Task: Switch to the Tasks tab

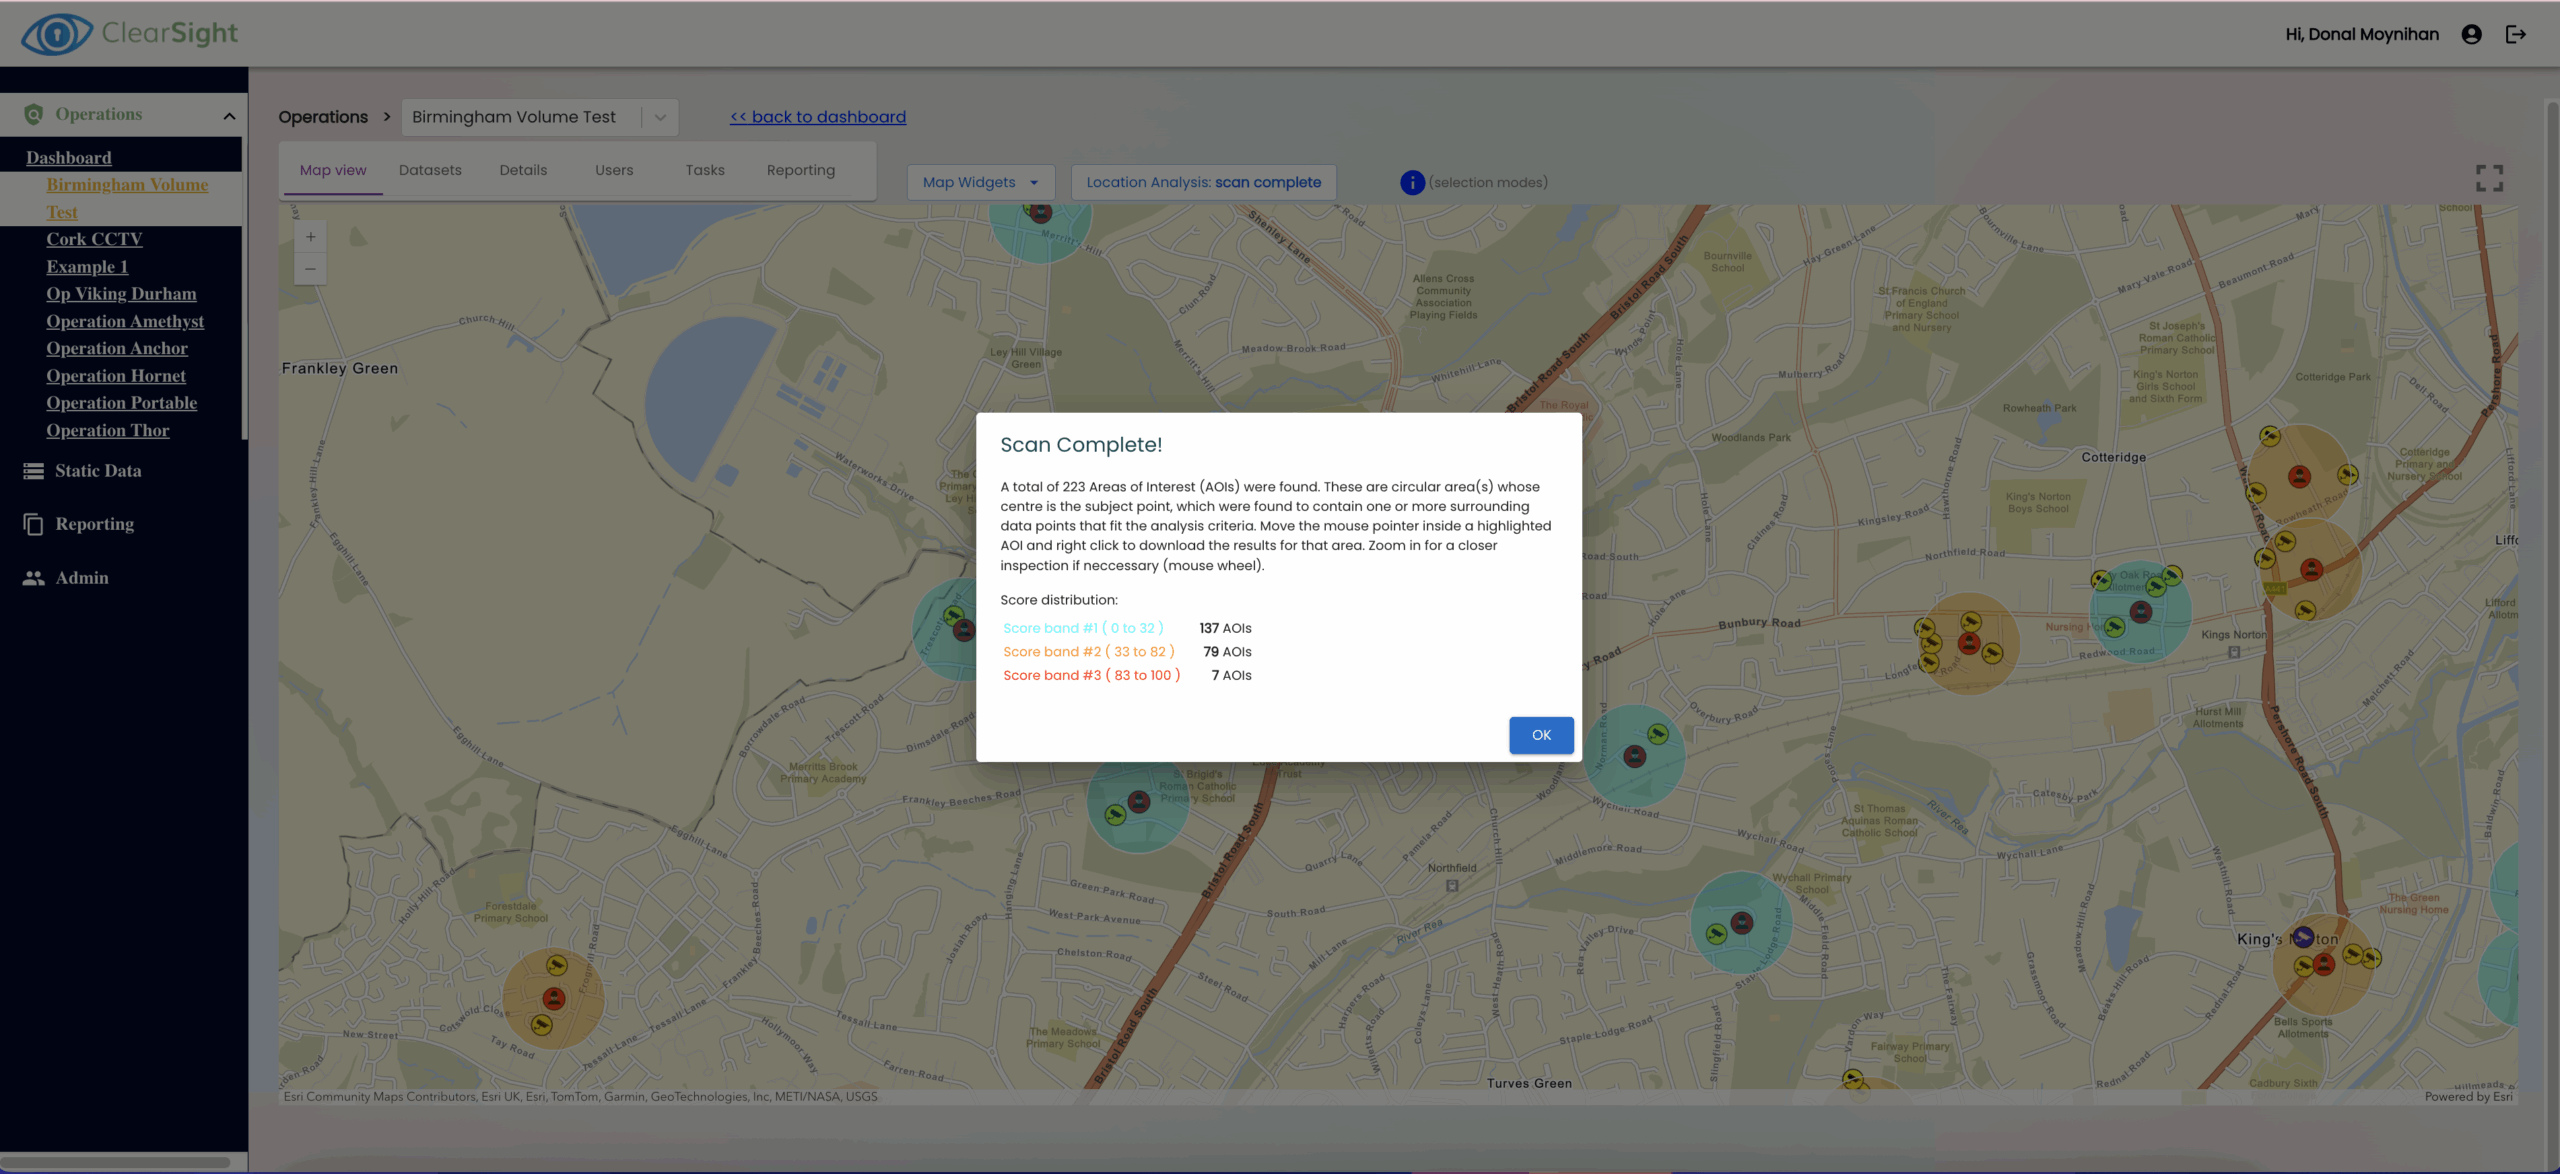Action: pyautogui.click(x=704, y=170)
